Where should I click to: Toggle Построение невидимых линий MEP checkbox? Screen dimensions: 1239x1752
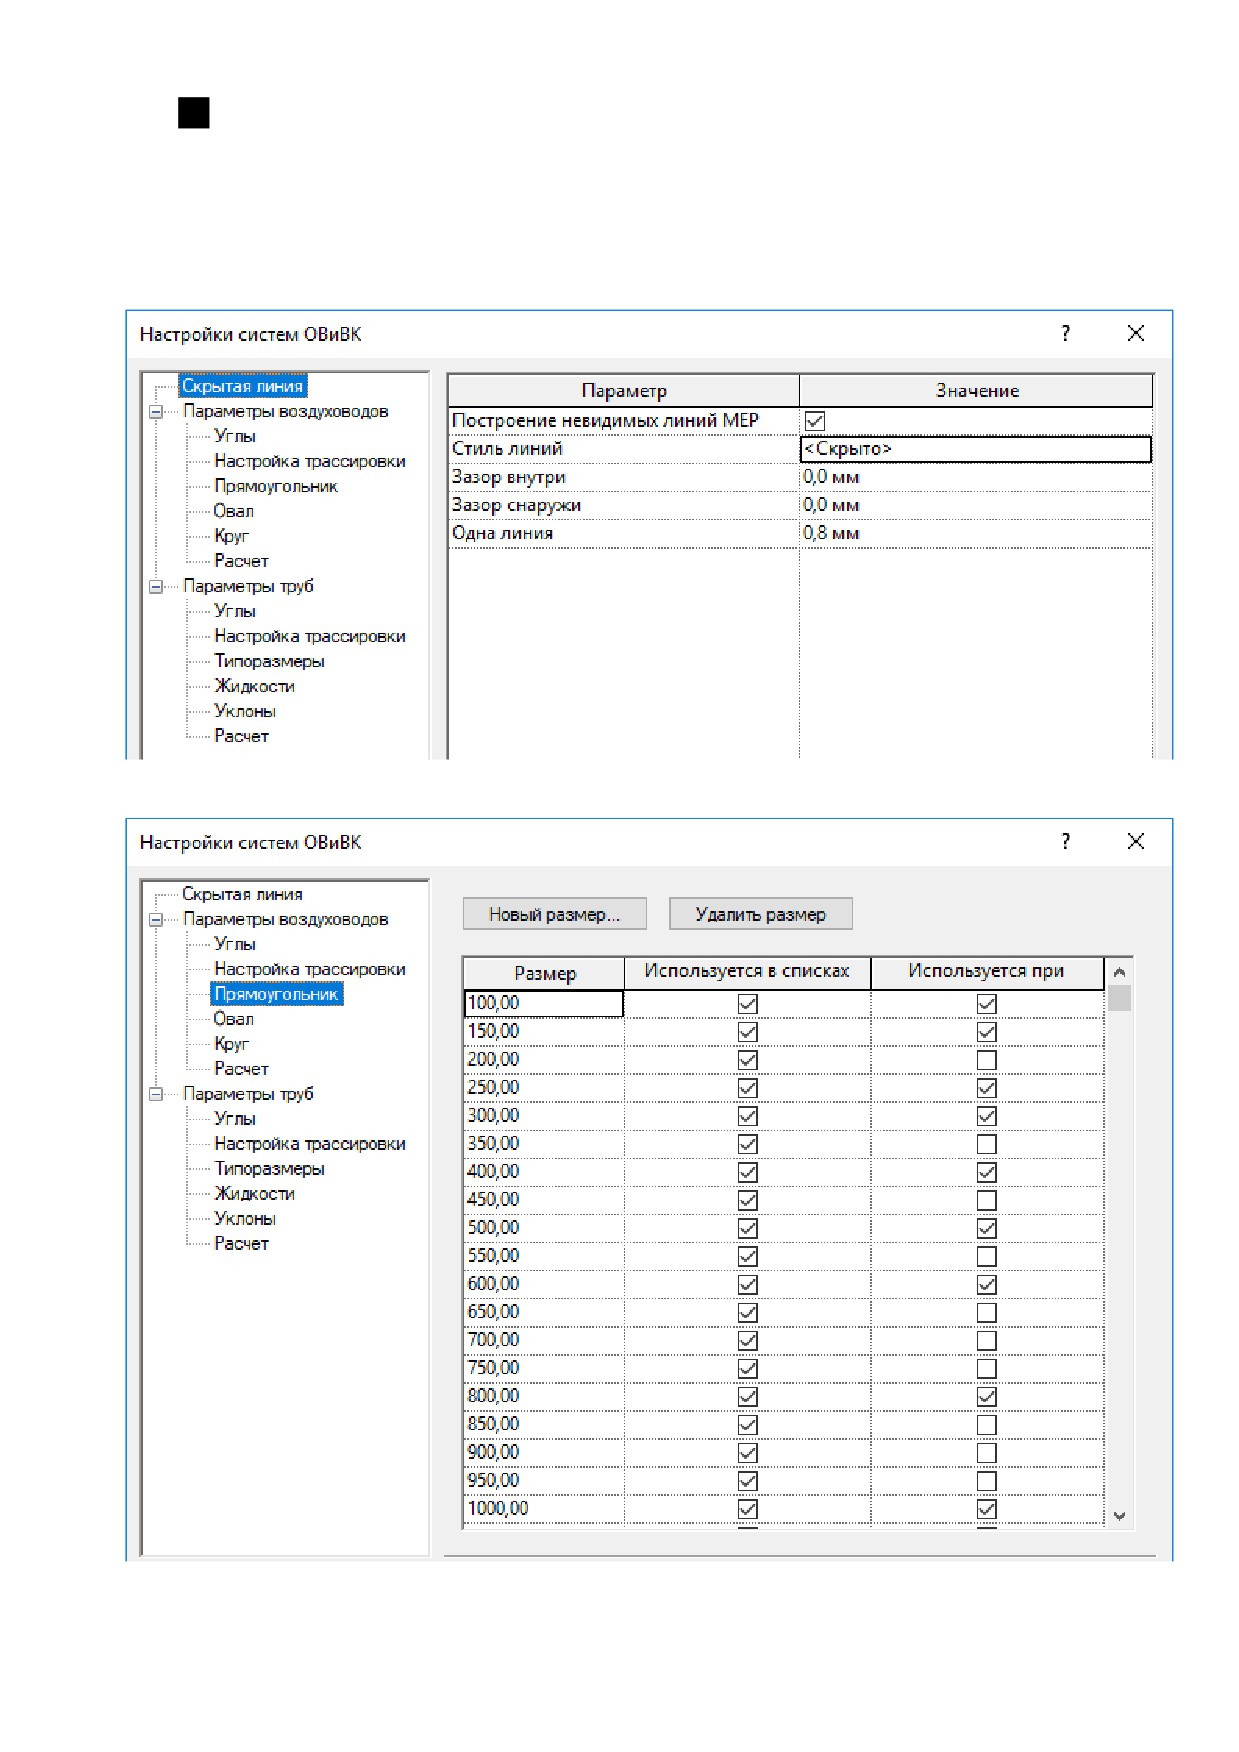[x=815, y=421]
